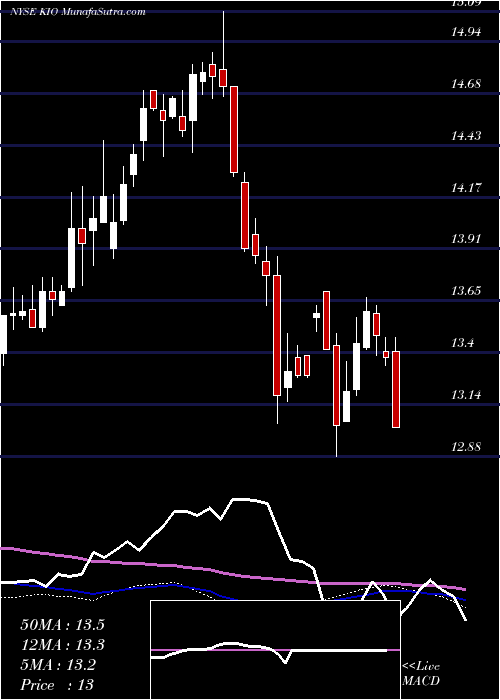Click the 5MA : 13.2 readout
Viewport: 500px width, 700px height.
[x=58, y=665]
